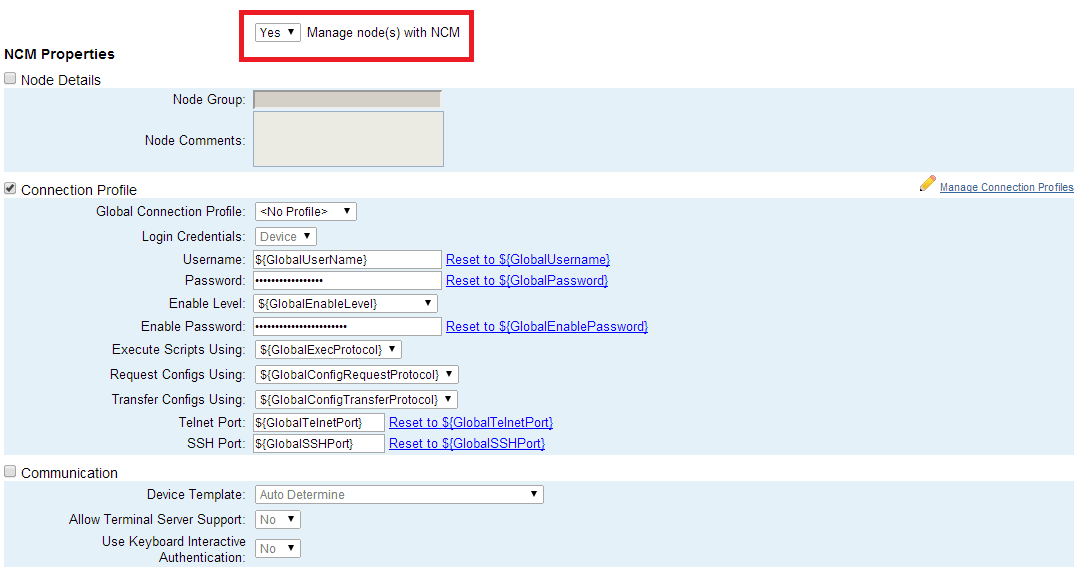Open the Login Credentials dropdown
This screenshot has width=1081, height=575.
[285, 236]
